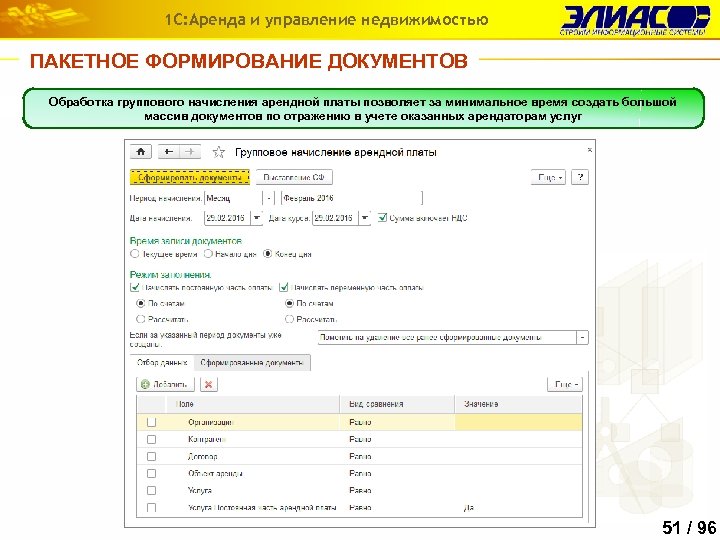The image size is (720, 540).
Task: Go back with the left arrow button
Action: tap(169, 152)
